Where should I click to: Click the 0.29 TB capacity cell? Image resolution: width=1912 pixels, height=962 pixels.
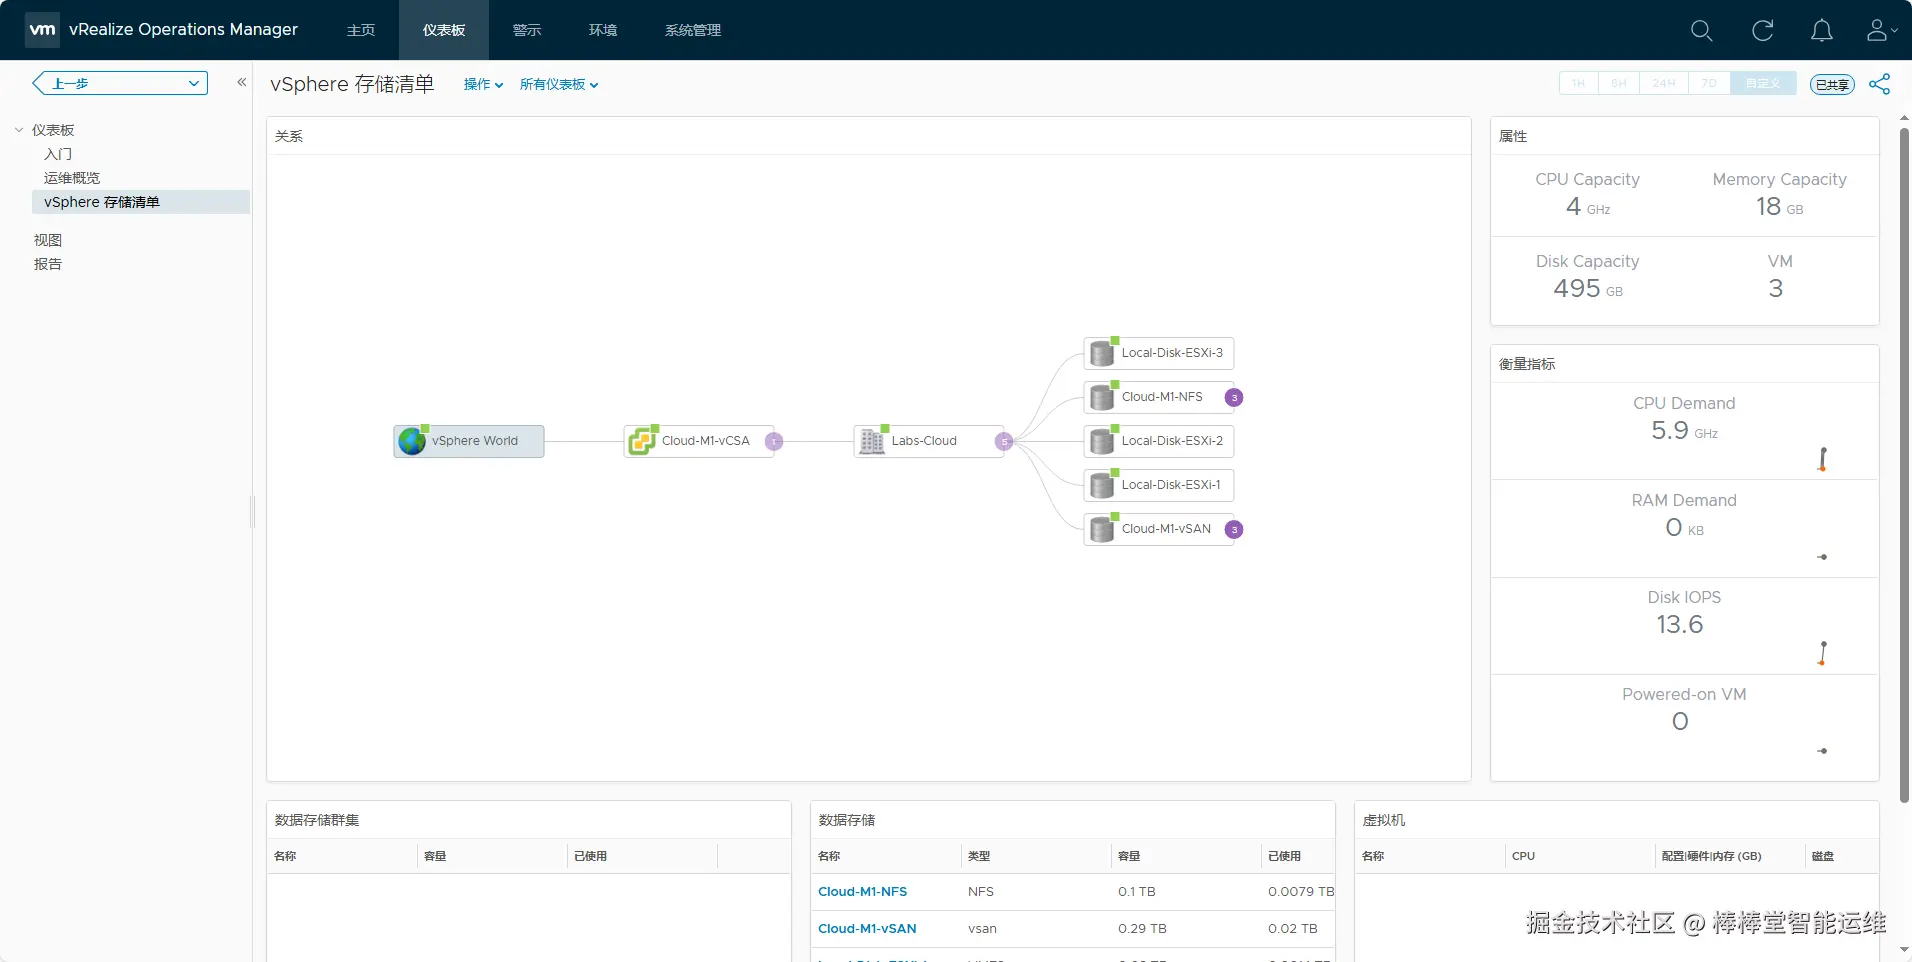(x=1142, y=929)
